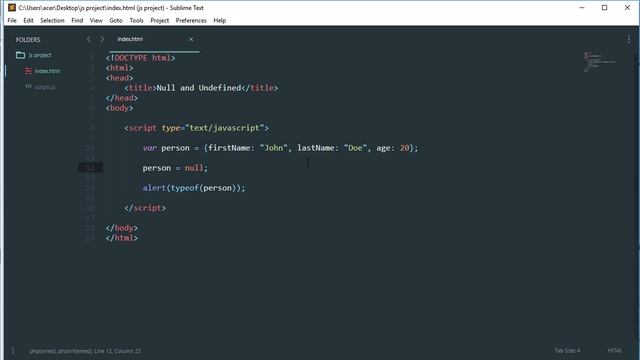
Task: Open the HTML syntax selector
Action: click(x=615, y=351)
